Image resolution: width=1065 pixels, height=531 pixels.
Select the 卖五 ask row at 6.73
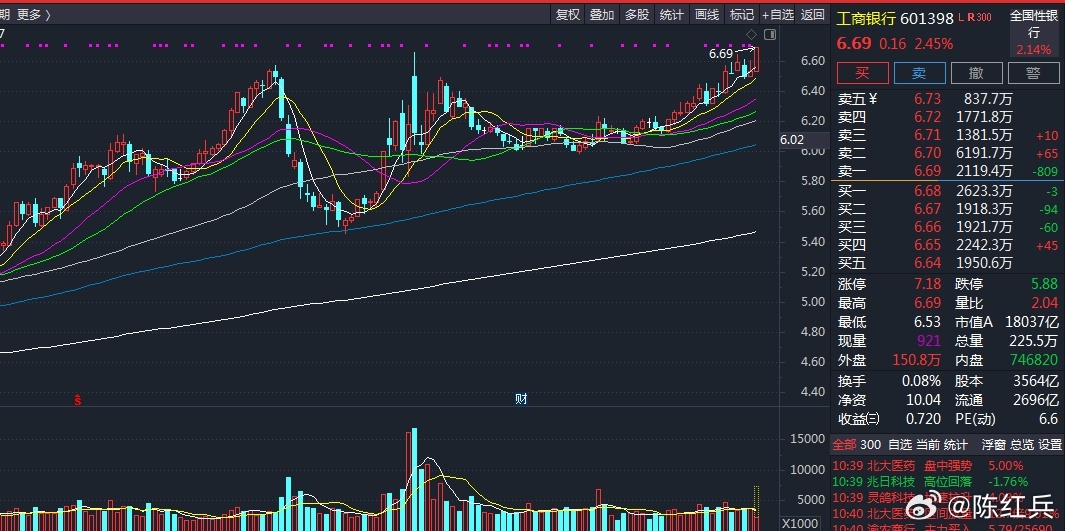click(947, 99)
